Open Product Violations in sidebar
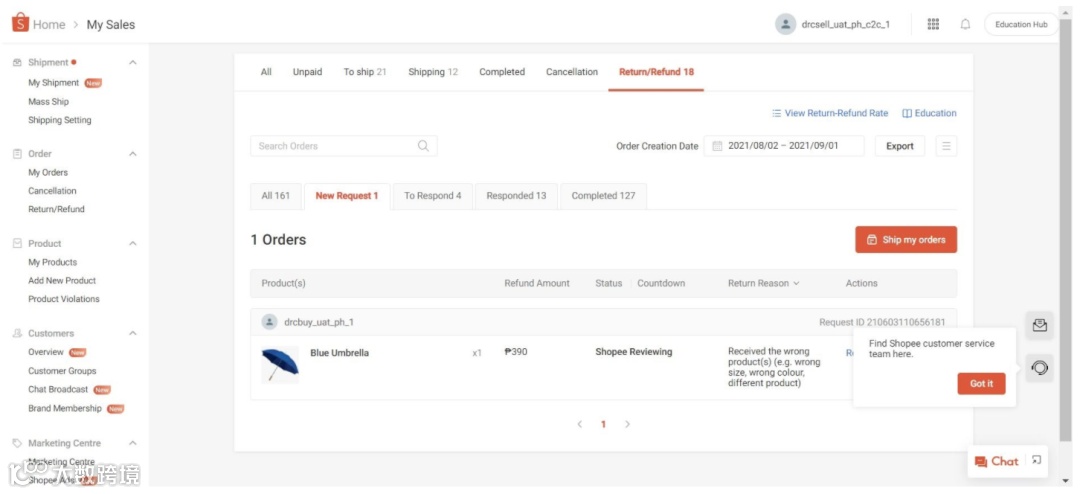Image resolution: width=1080 pixels, height=494 pixels. tap(64, 299)
